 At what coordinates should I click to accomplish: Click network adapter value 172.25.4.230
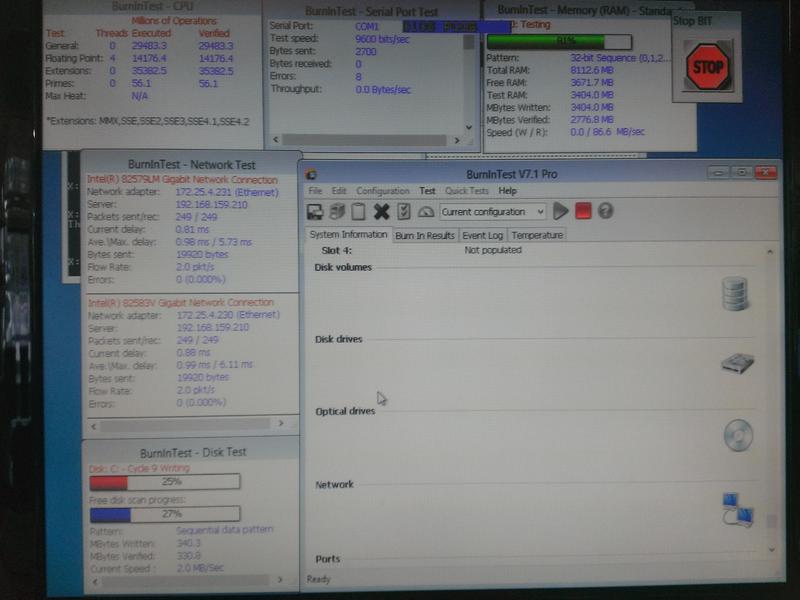[x=228, y=315]
